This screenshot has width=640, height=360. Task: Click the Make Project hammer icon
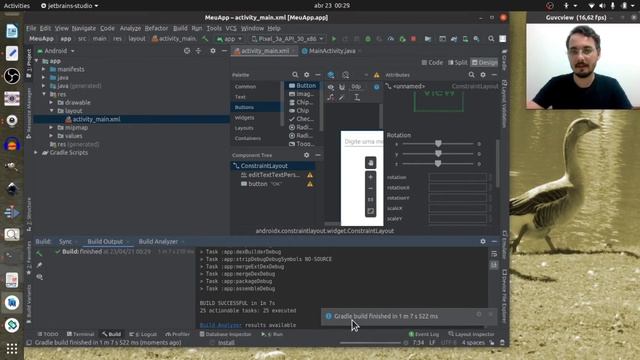coord(205,39)
